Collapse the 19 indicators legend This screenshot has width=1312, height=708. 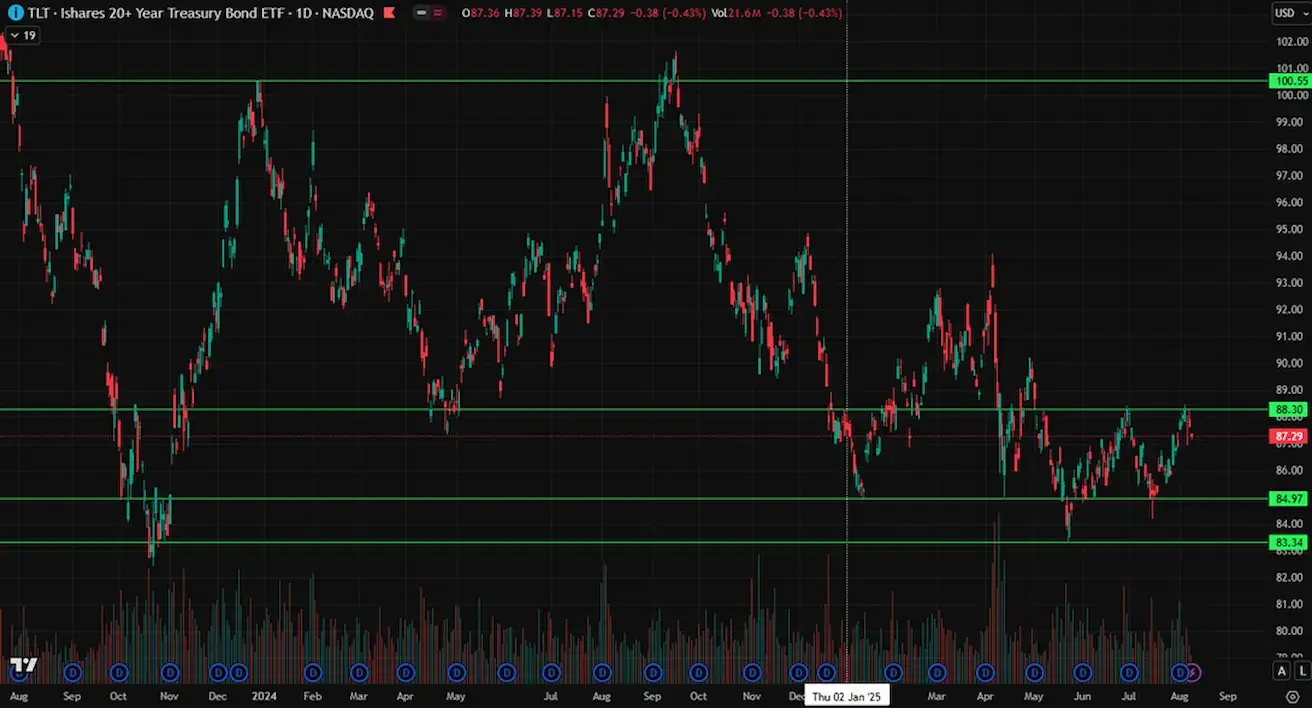pos(22,35)
